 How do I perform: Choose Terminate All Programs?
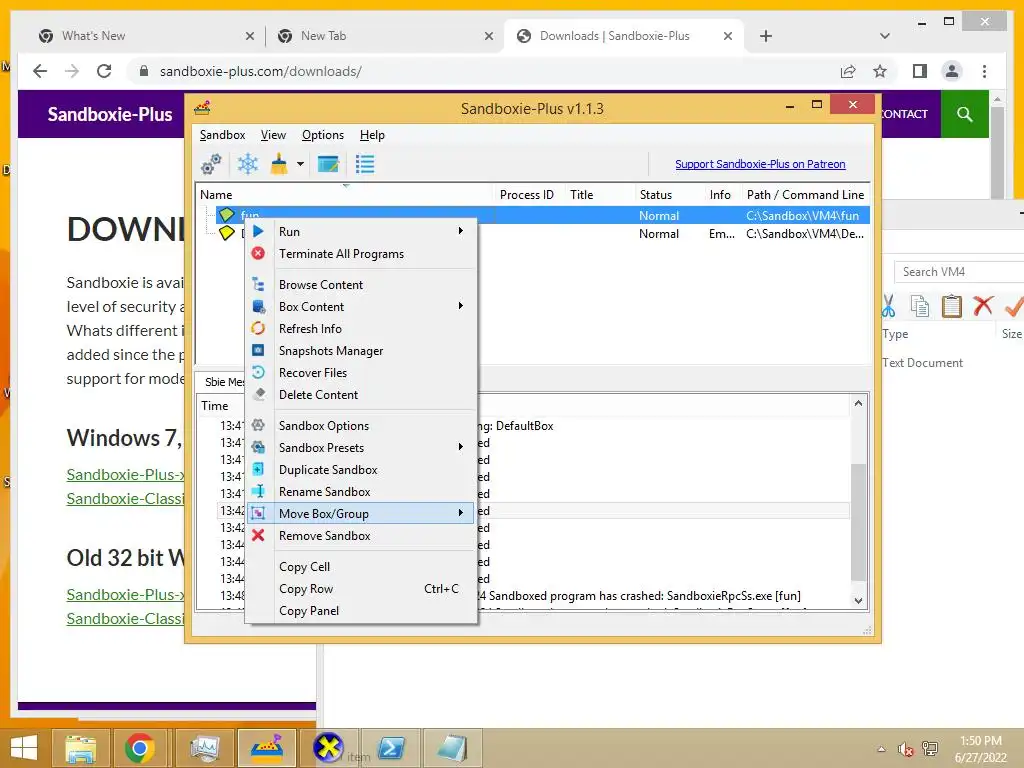(341, 253)
